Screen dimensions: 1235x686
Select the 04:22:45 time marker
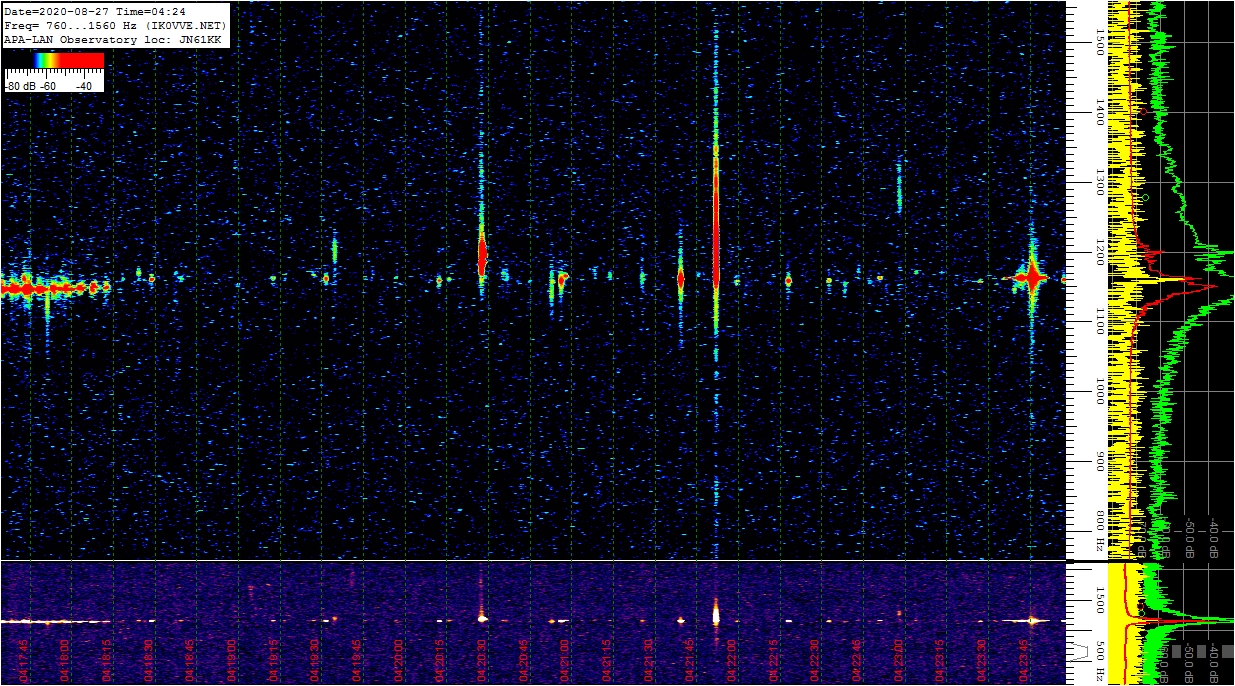[x=856, y=661]
